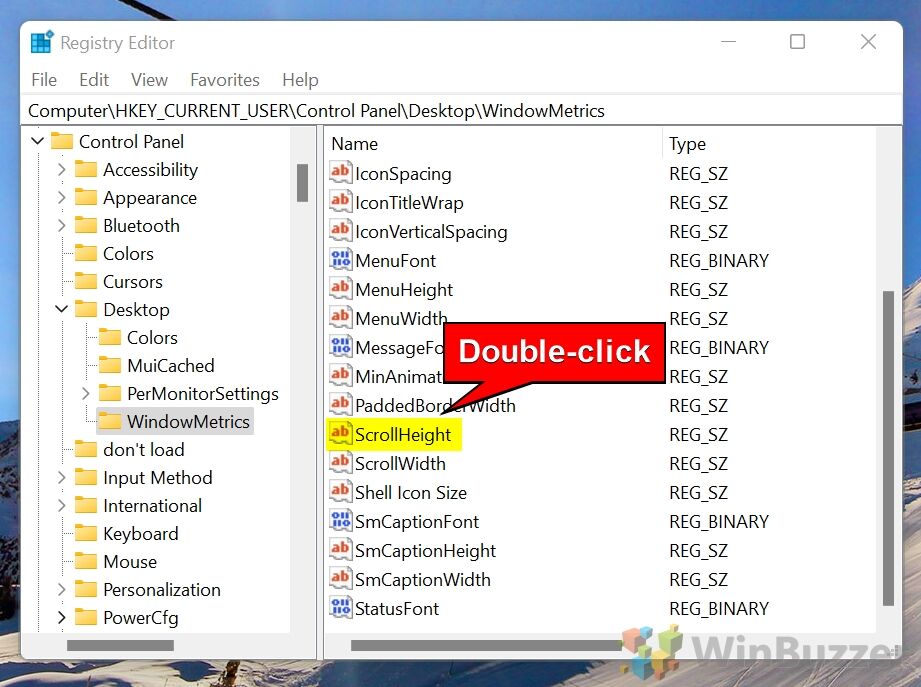Click the StatusFont binary value icon
The image size is (921, 687).
pyautogui.click(x=340, y=609)
